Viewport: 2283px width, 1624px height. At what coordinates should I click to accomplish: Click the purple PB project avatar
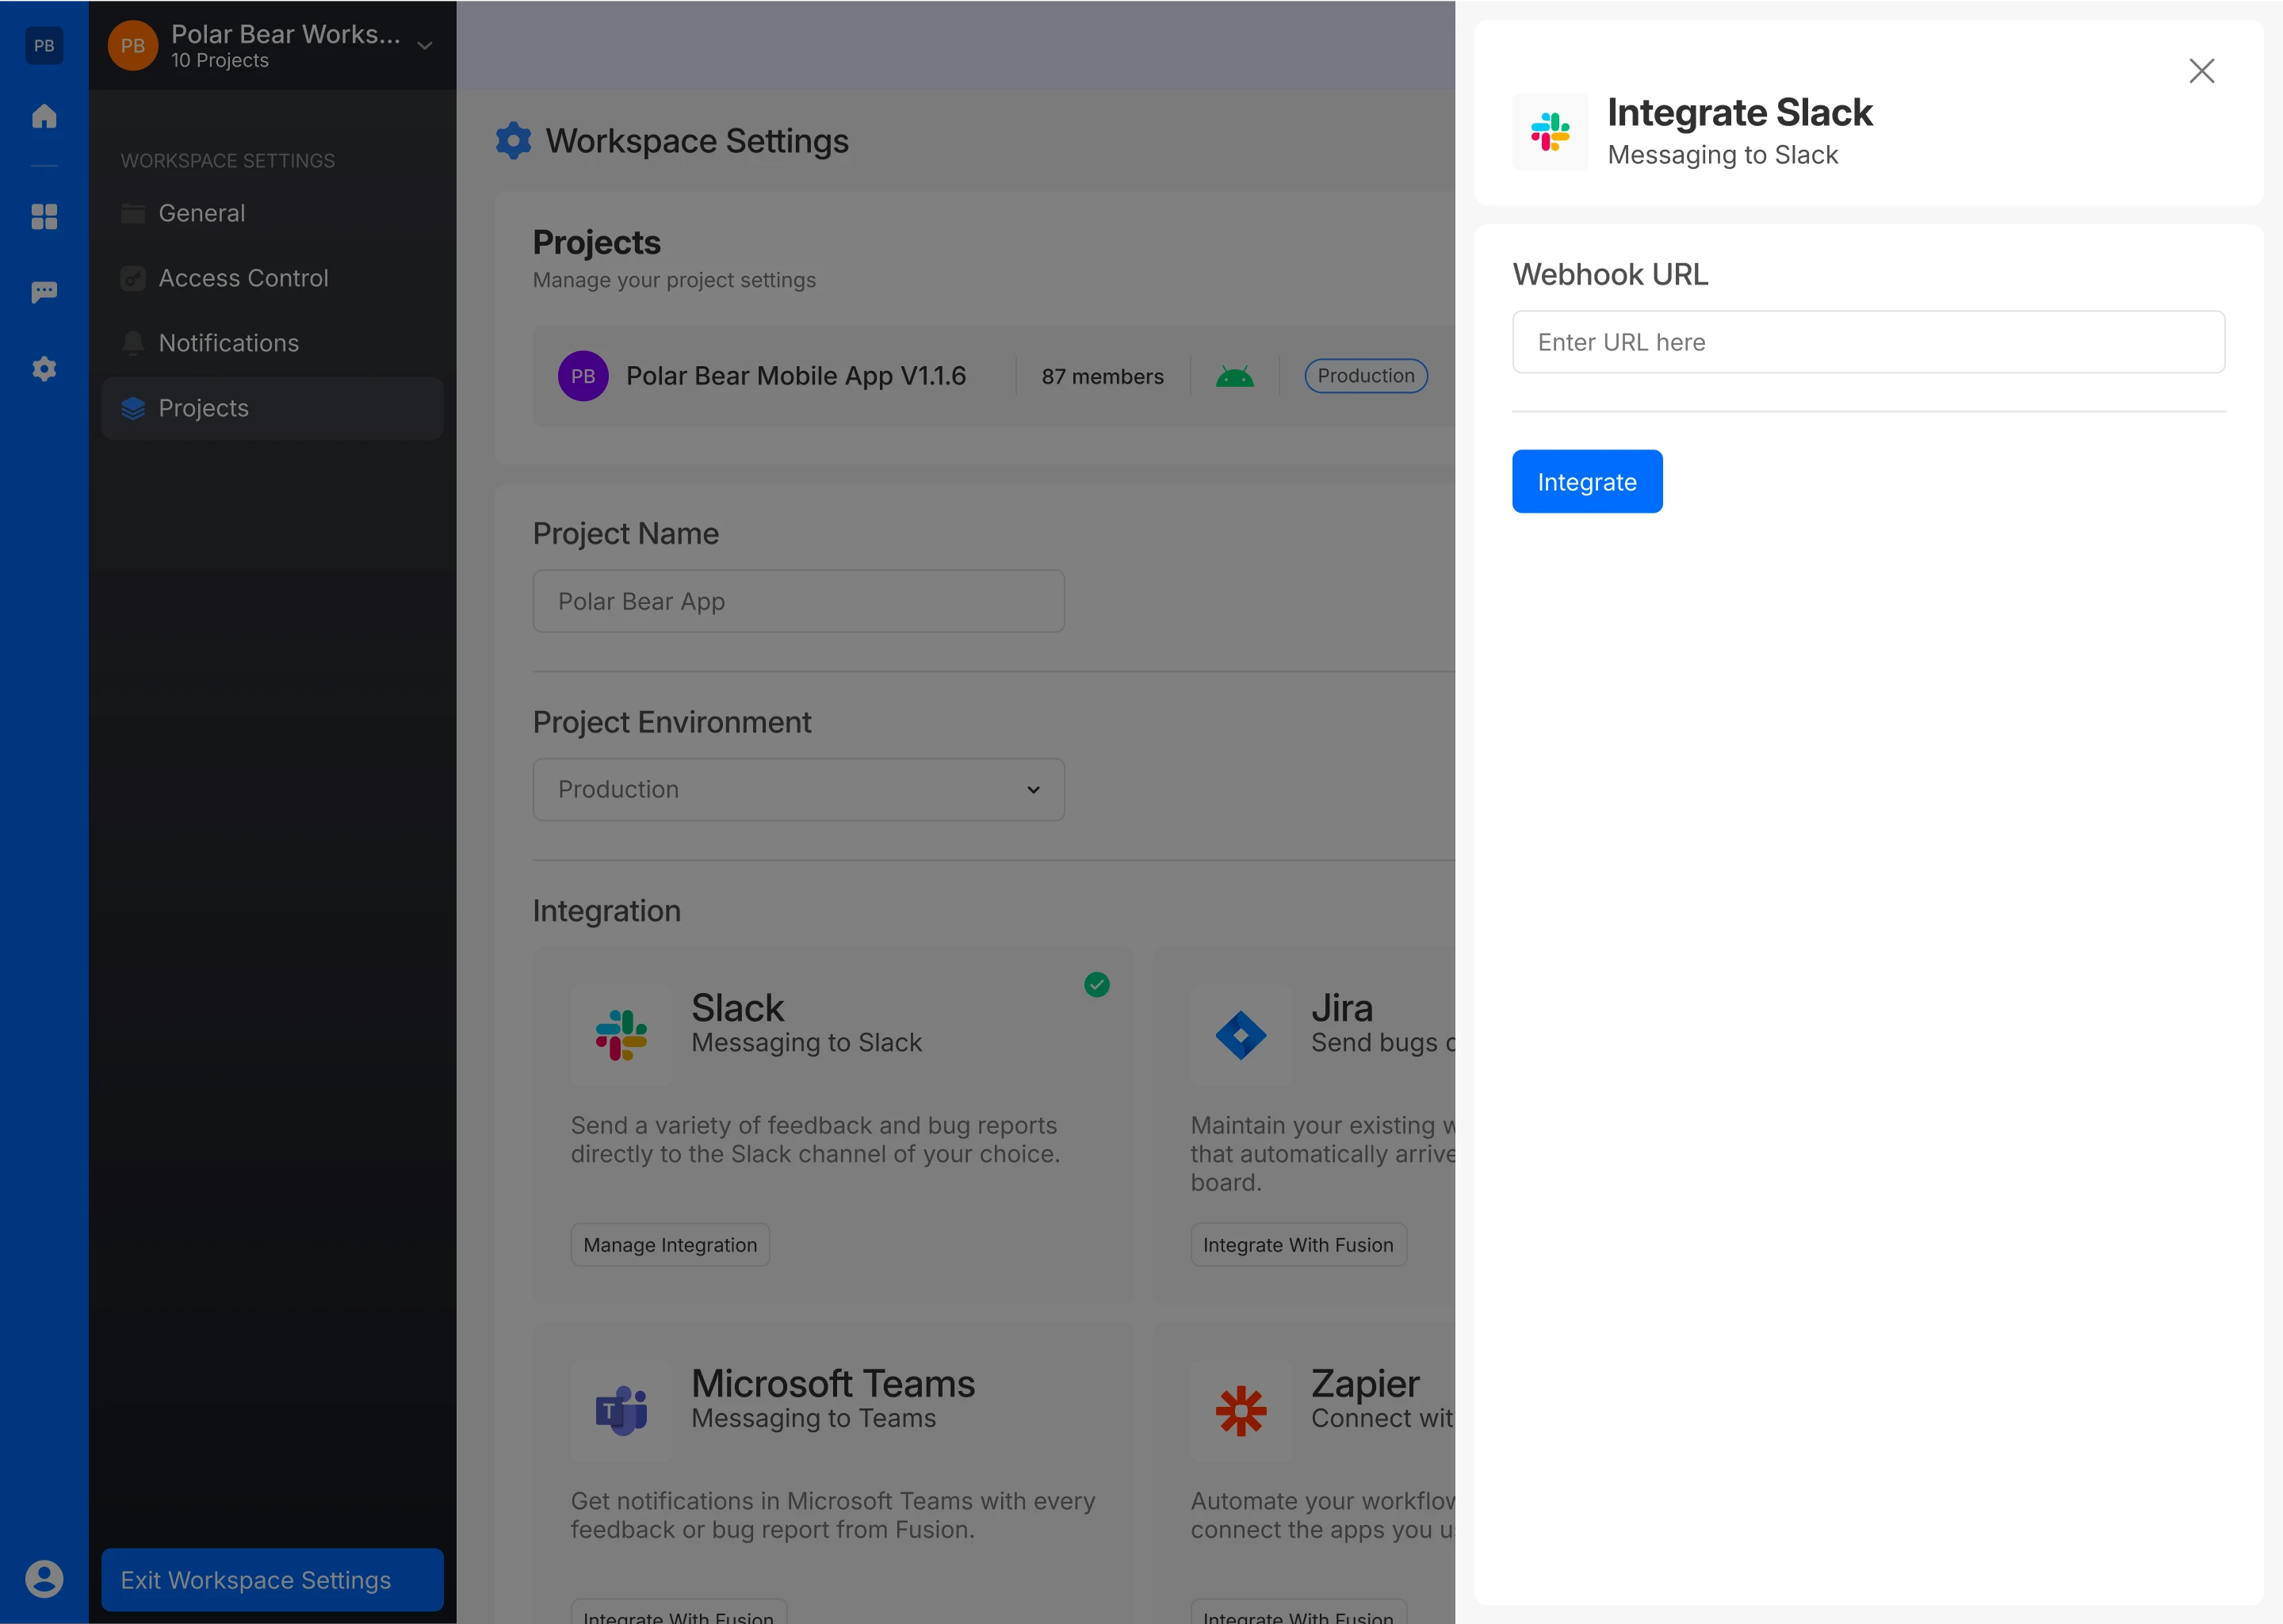click(x=583, y=376)
